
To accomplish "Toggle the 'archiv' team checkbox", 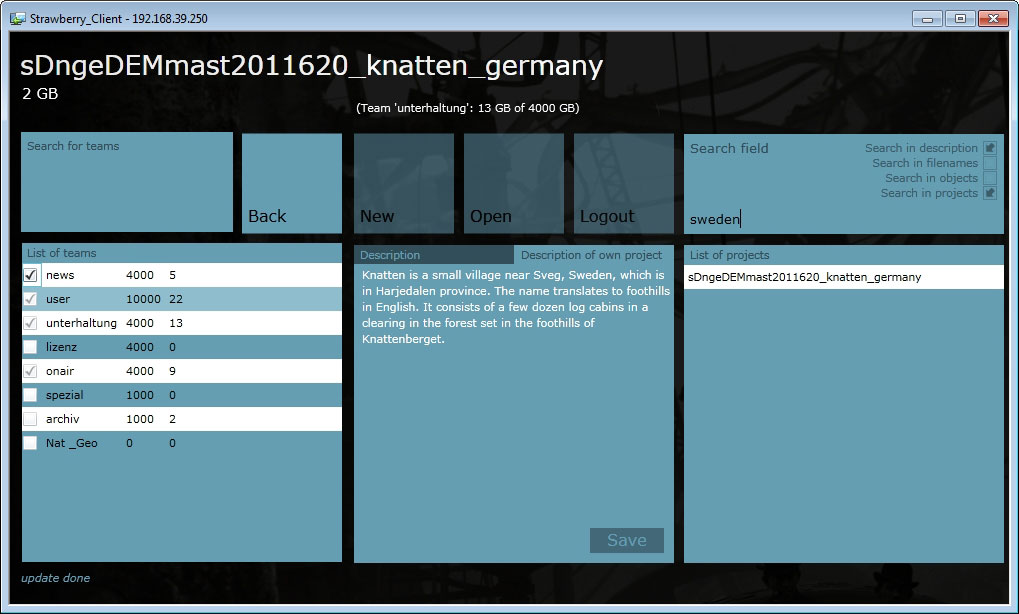I will pyautogui.click(x=31, y=419).
